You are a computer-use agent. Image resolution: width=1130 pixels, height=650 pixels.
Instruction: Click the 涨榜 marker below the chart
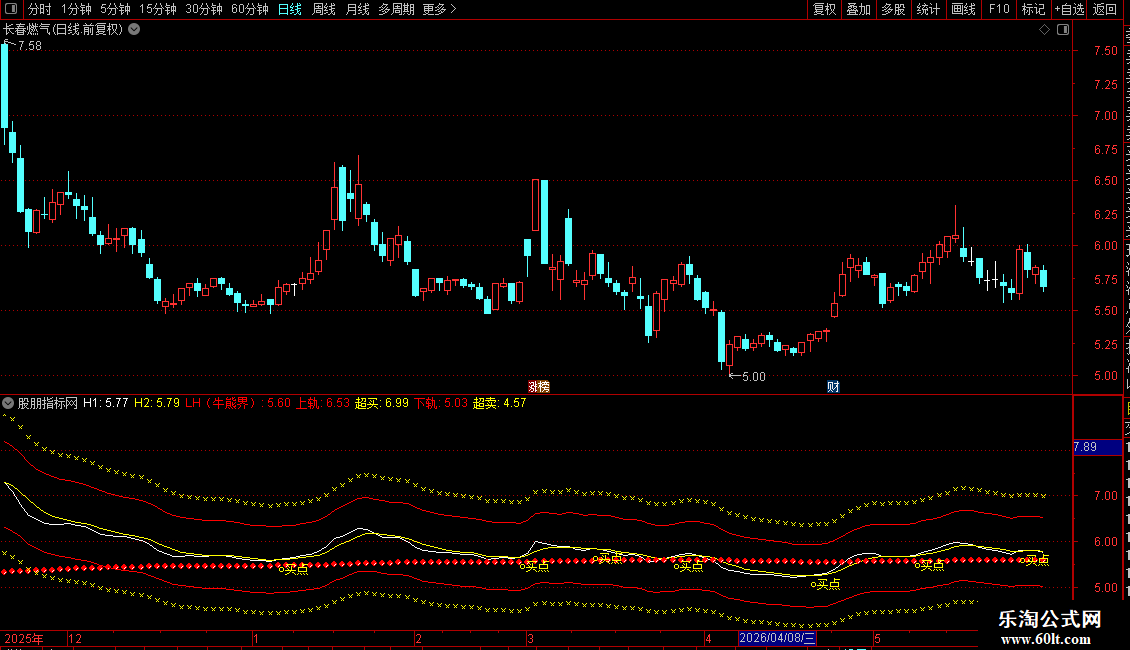(x=539, y=387)
